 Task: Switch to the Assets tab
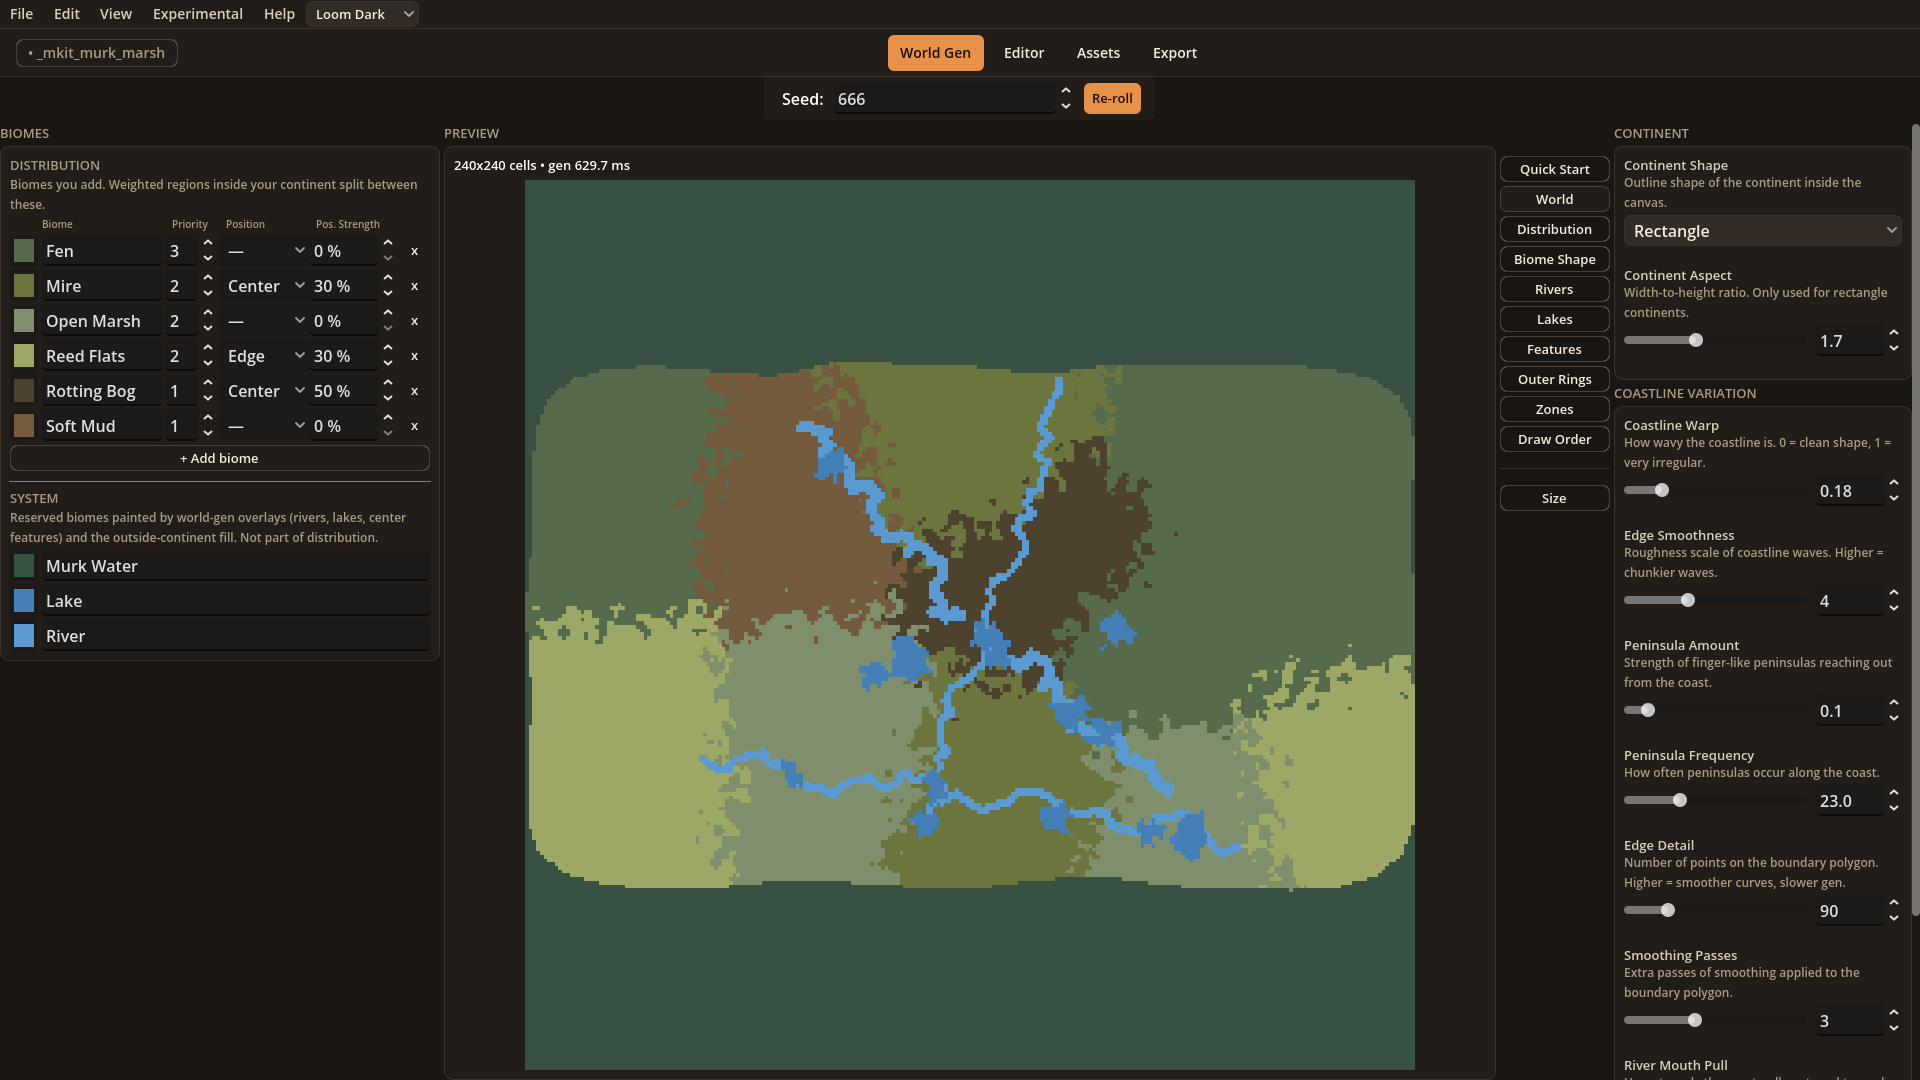tap(1098, 53)
